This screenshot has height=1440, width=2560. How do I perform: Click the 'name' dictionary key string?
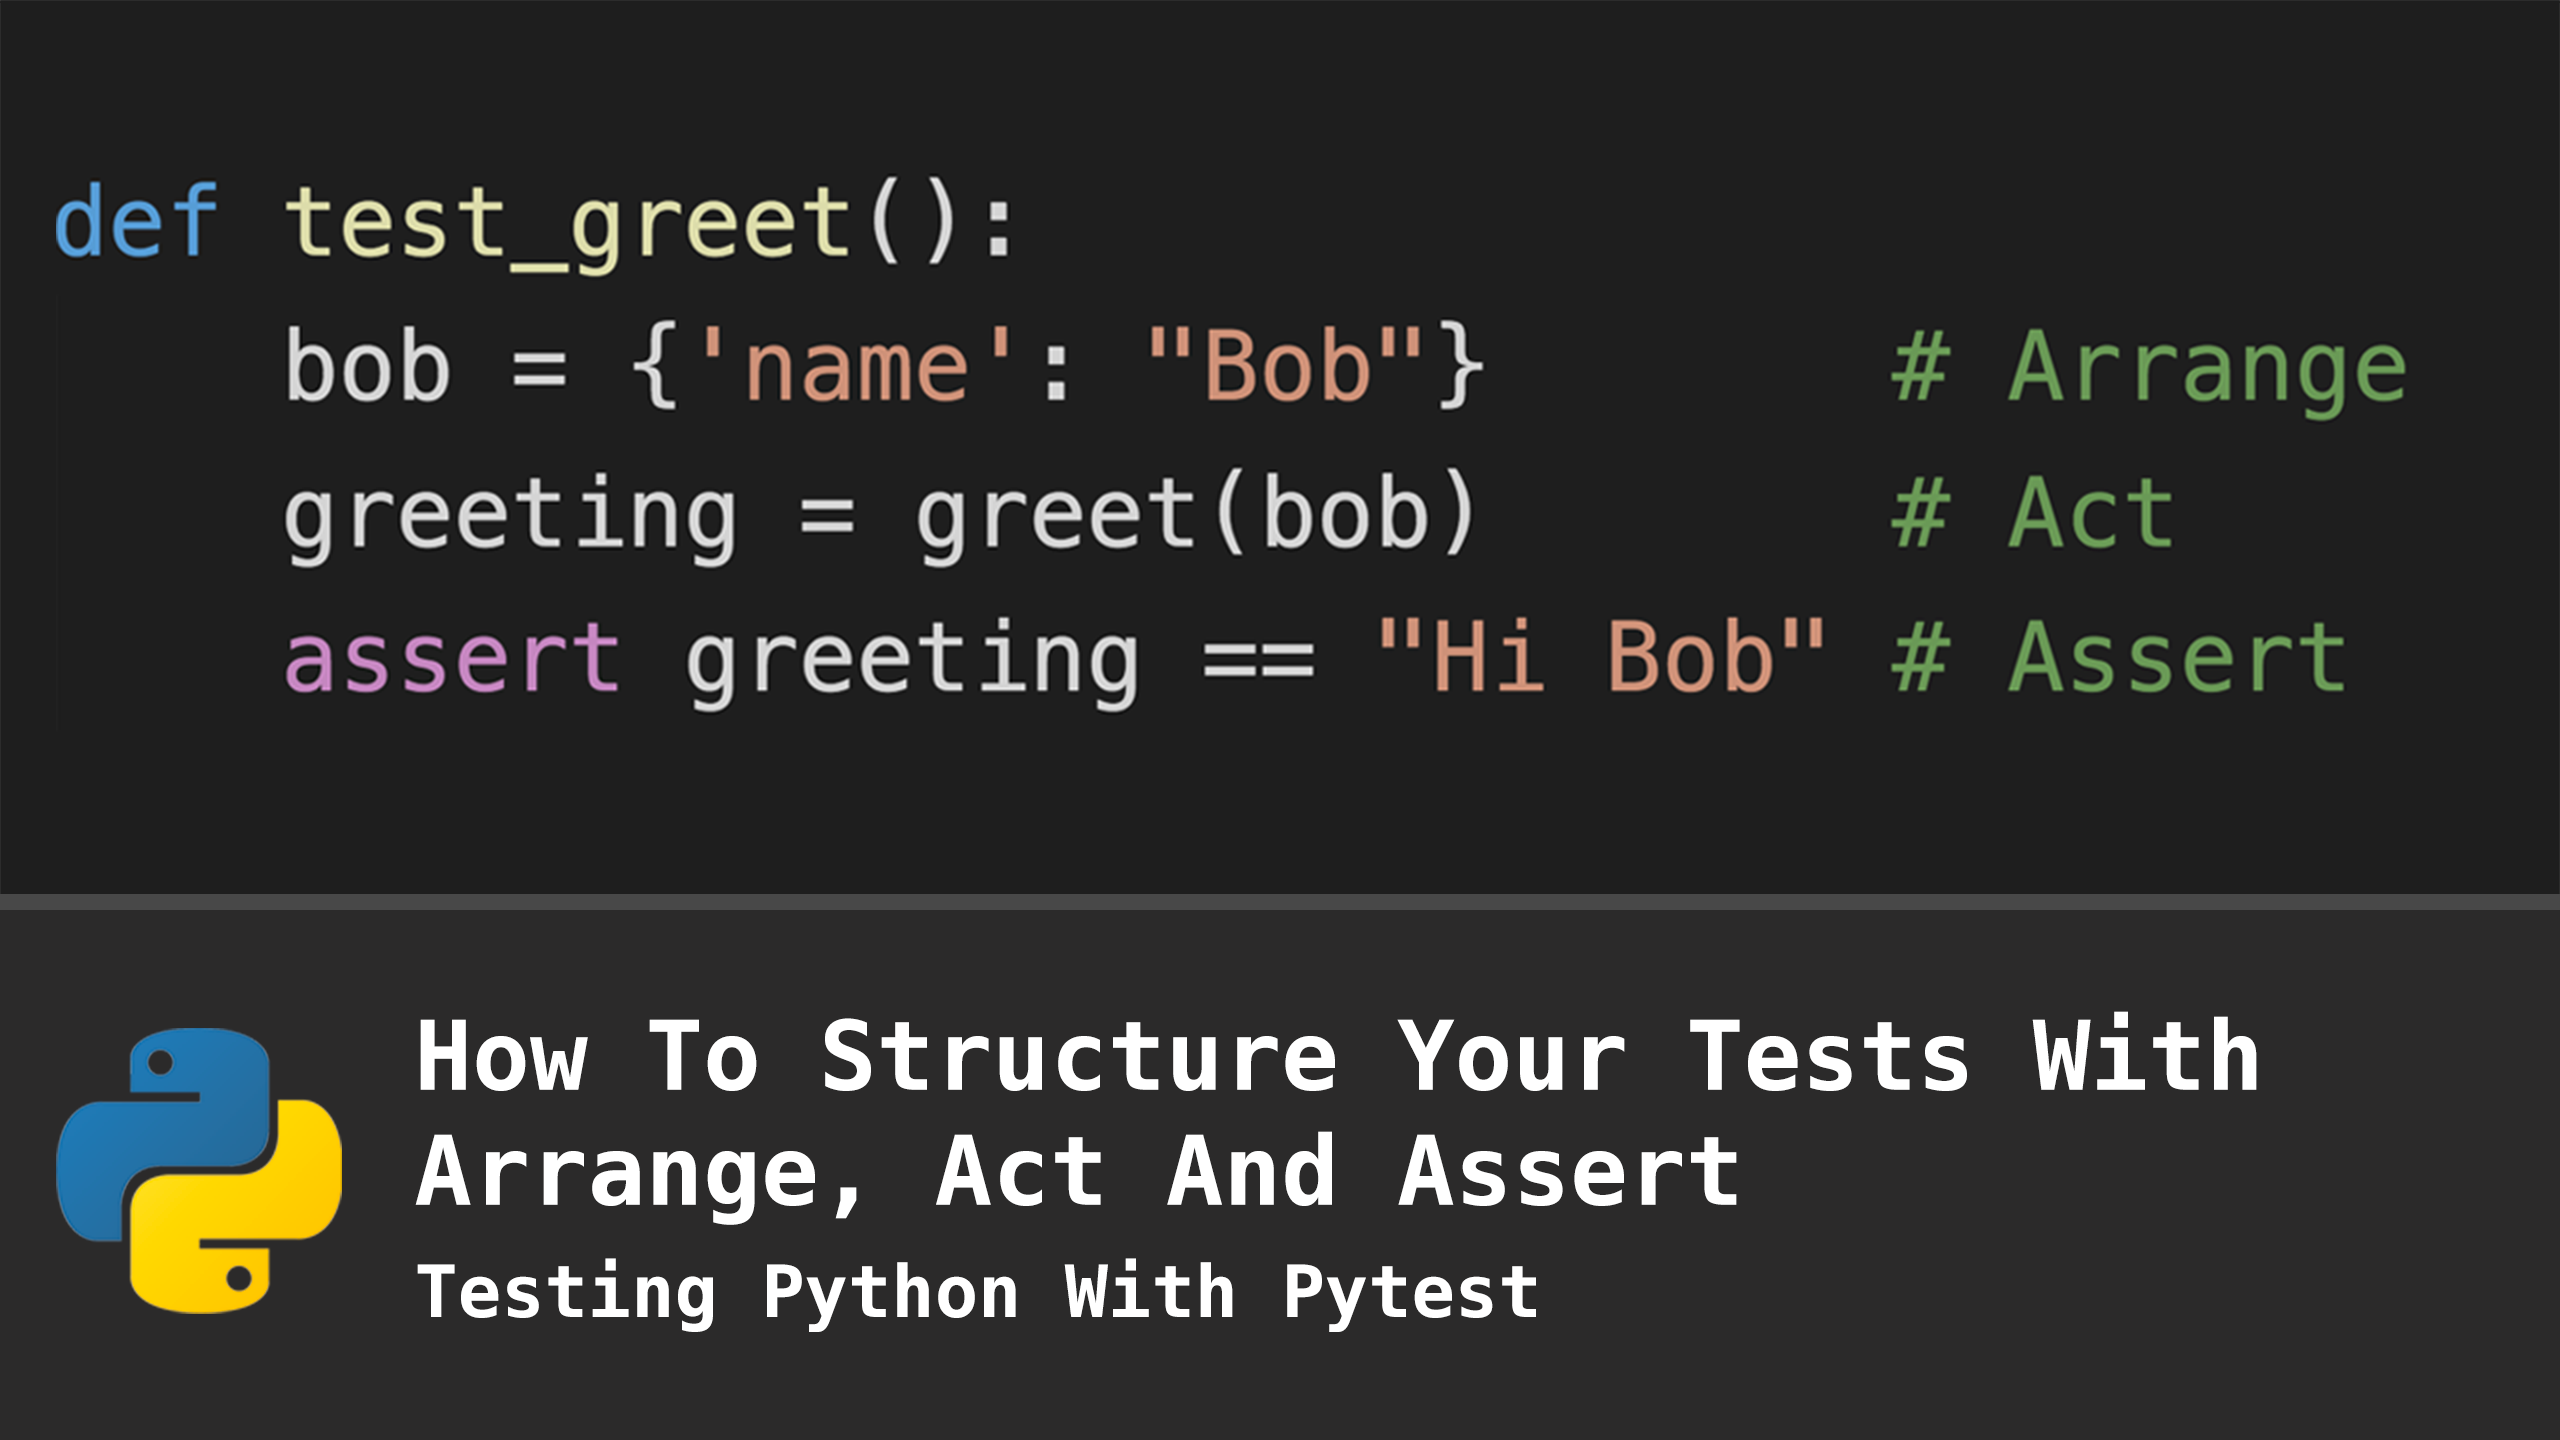(x=857, y=366)
